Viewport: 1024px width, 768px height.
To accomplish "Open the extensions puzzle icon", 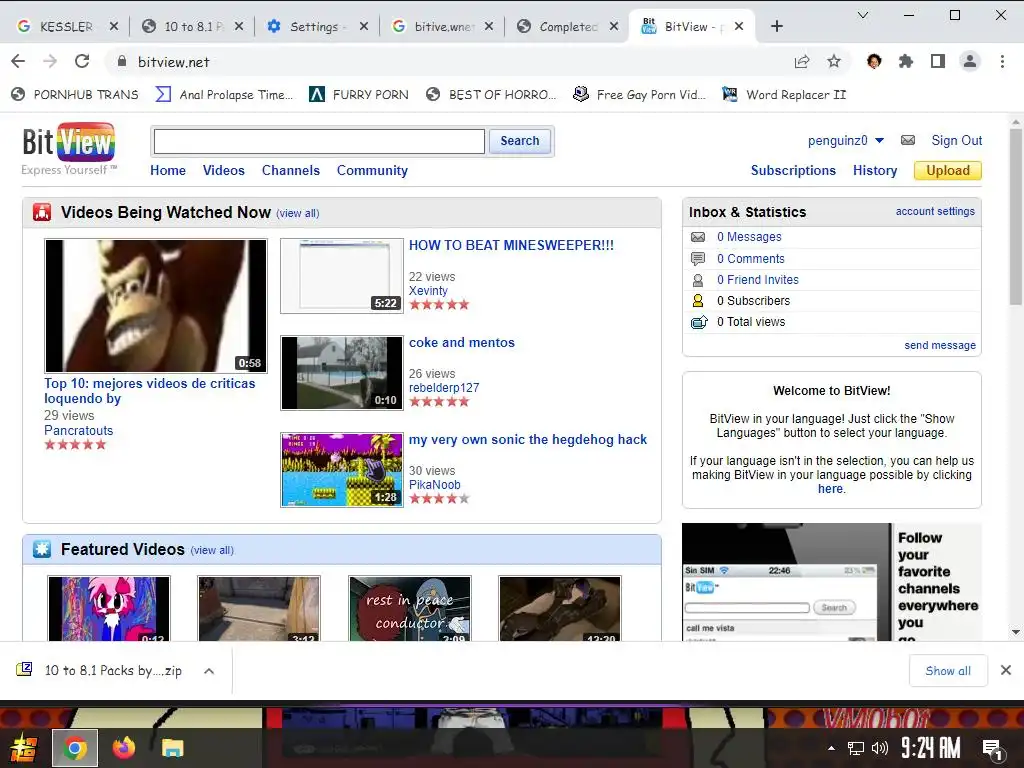I will tap(906, 61).
